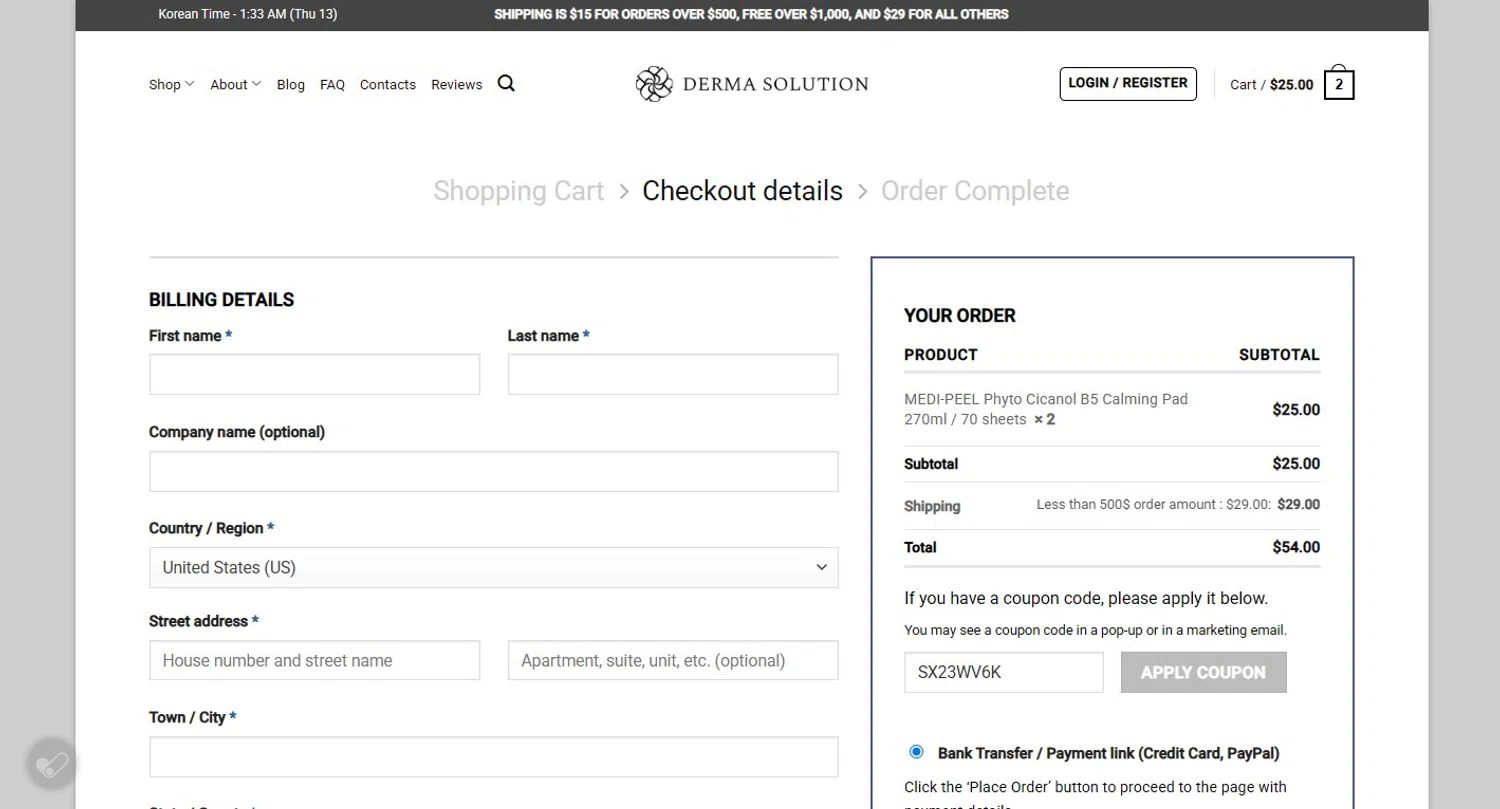Click the Apply Coupon button
This screenshot has height=809, width=1500.
pyautogui.click(x=1204, y=672)
